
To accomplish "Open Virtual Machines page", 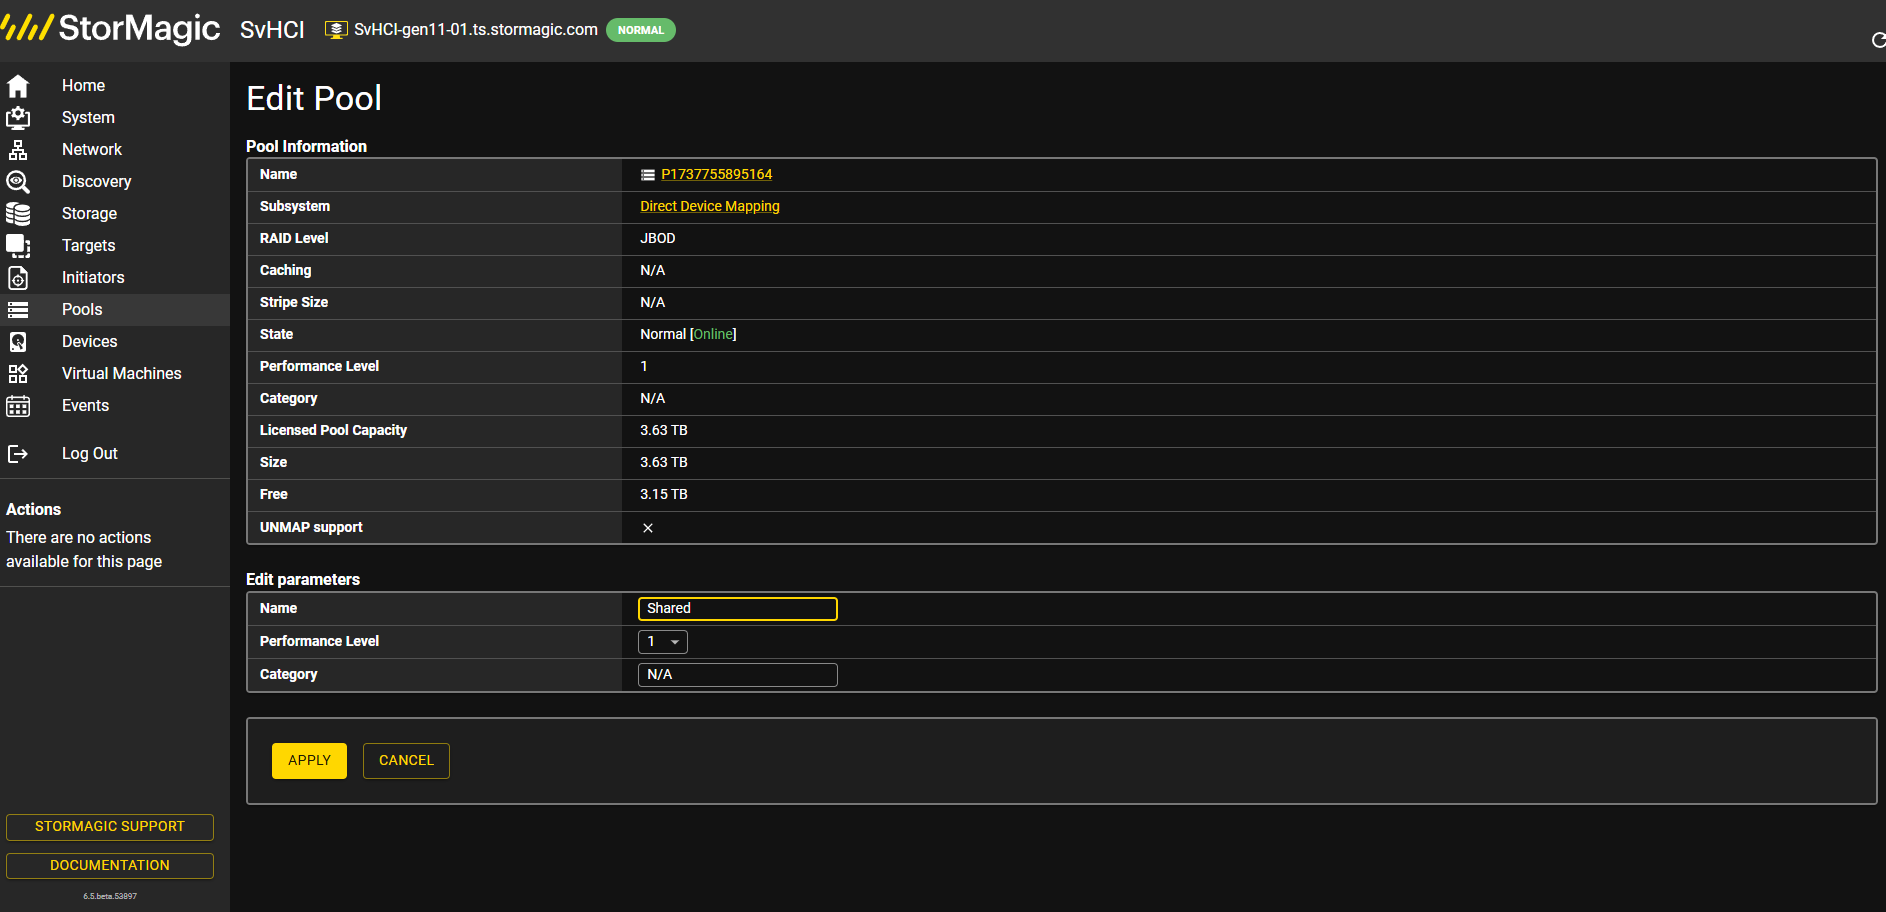I will coord(122,374).
